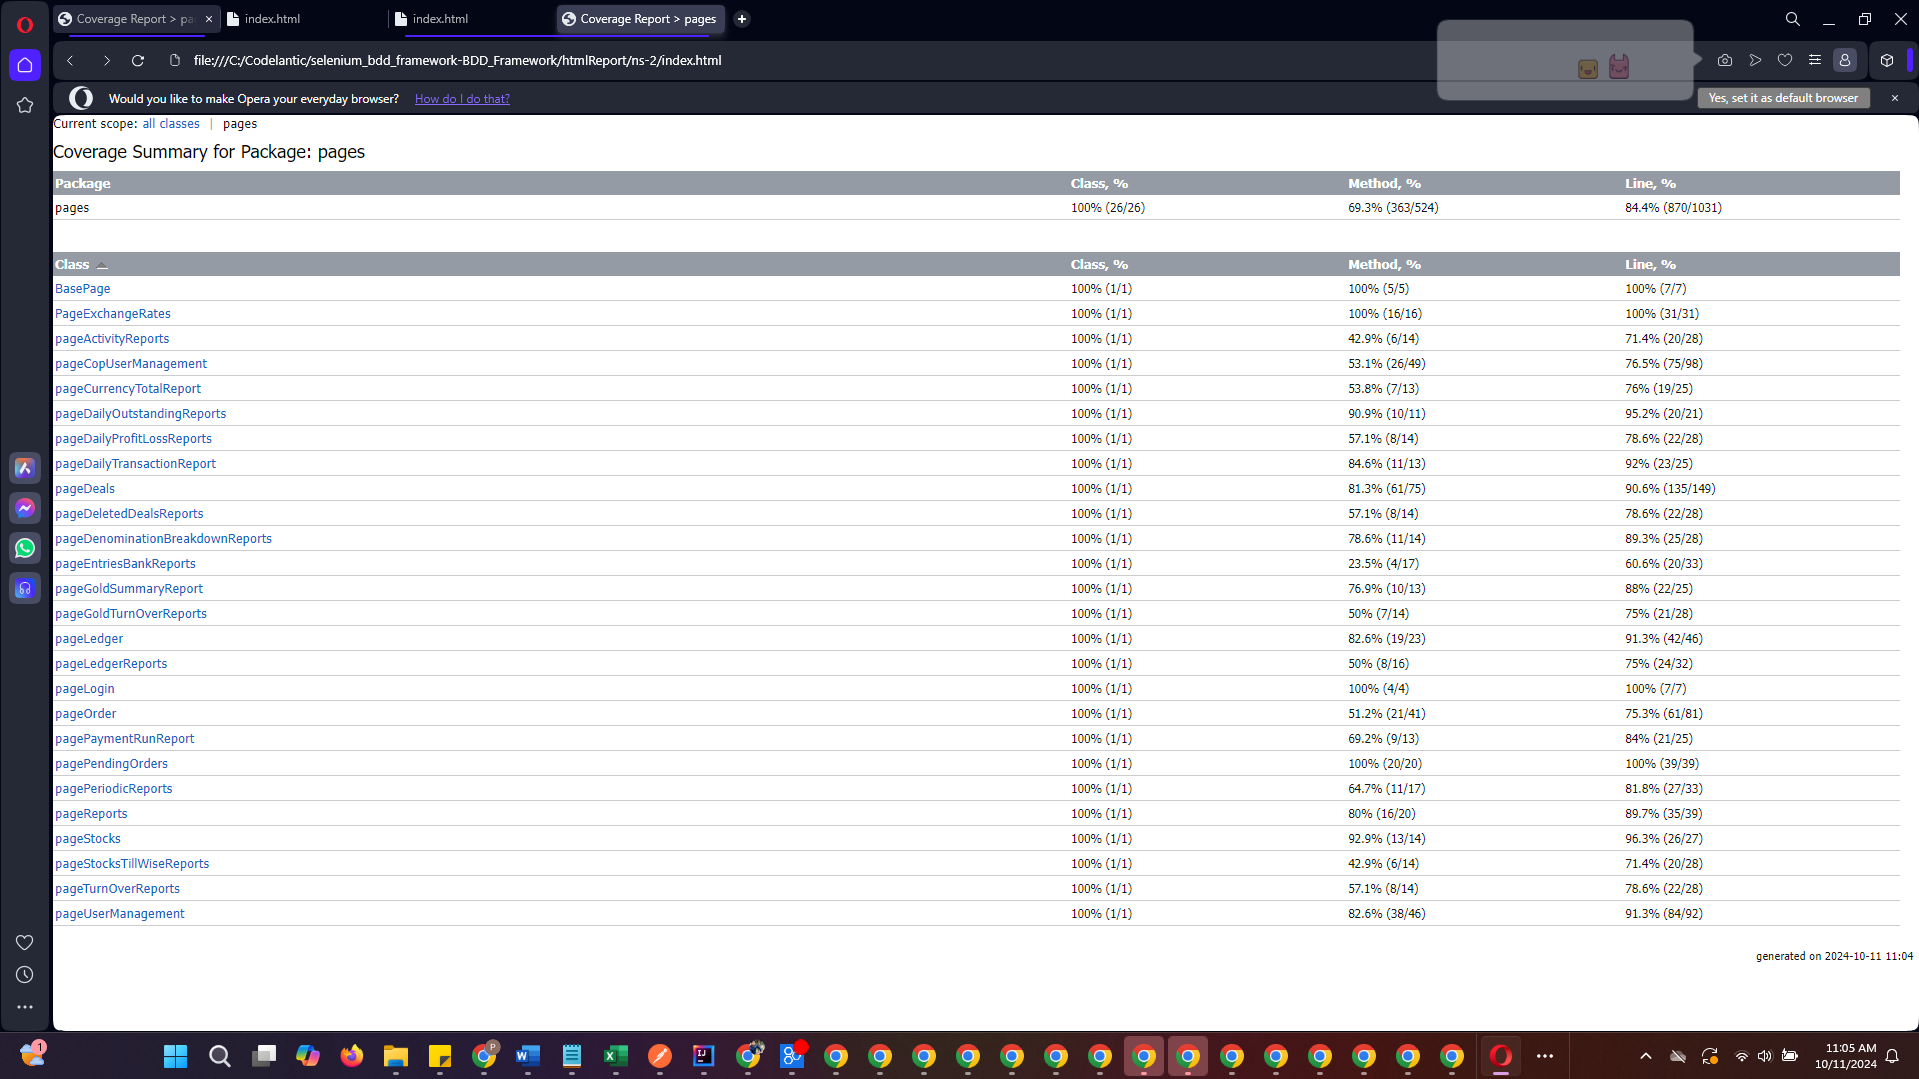Go back to previous page

tap(70, 60)
